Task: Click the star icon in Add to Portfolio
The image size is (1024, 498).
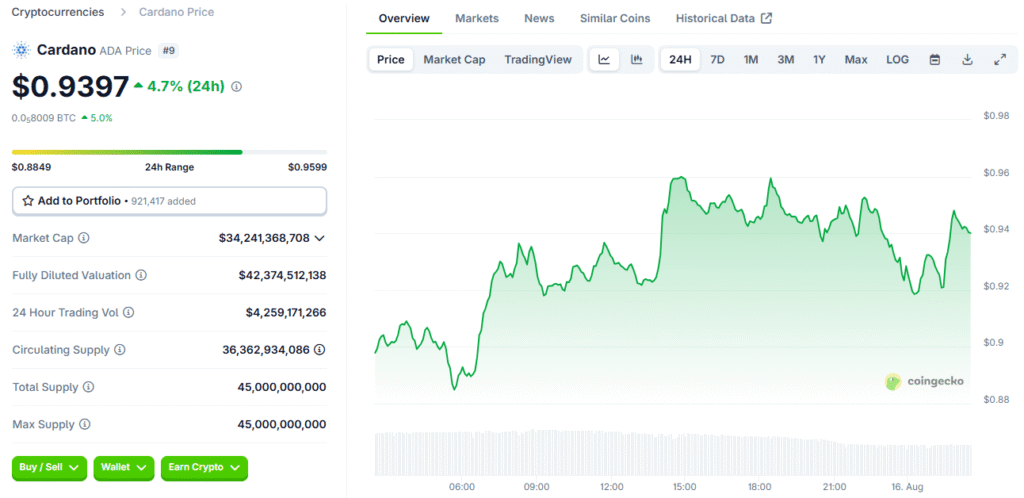Action: (x=28, y=201)
